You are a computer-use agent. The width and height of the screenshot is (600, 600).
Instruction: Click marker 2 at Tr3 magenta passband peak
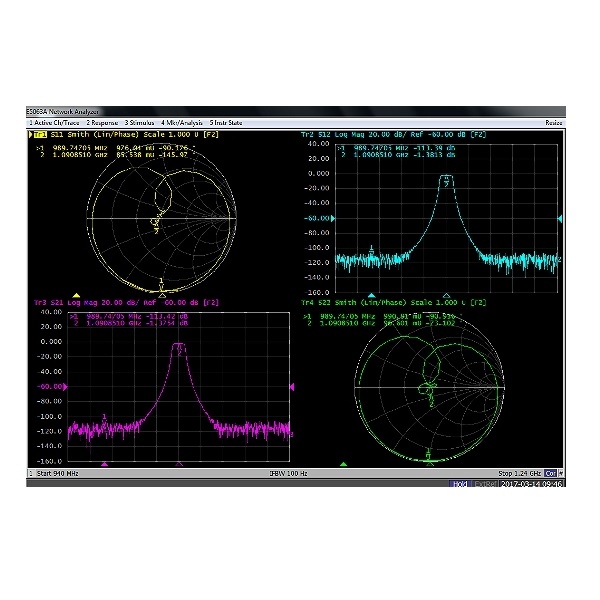click(179, 350)
